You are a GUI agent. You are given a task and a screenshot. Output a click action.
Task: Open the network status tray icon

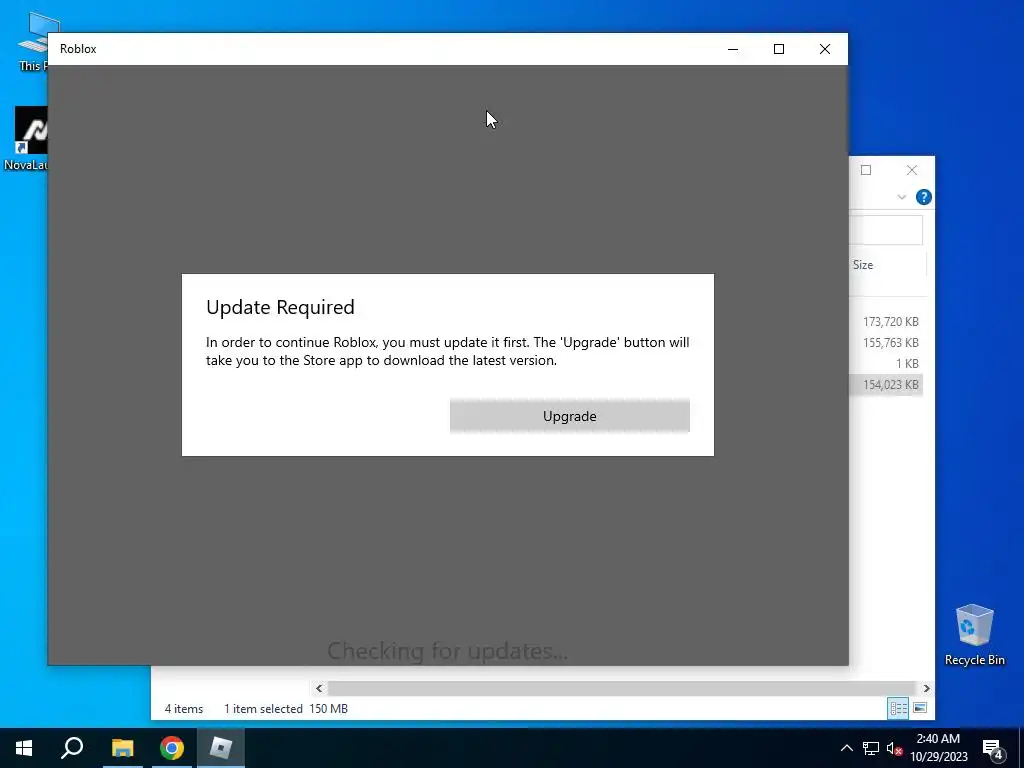871,748
